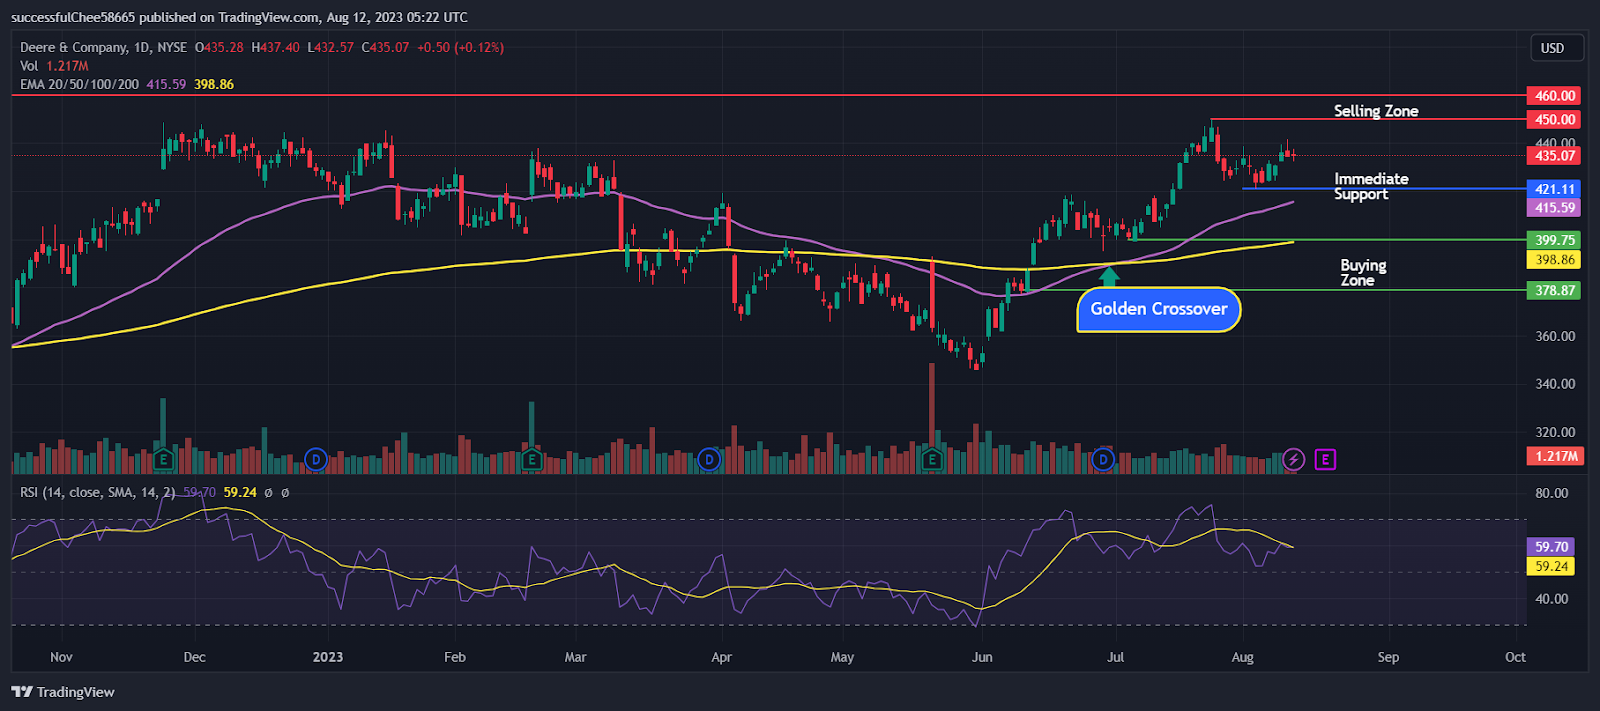The height and width of the screenshot is (711, 1600).
Task: Click the earnings E marker near December
Action: pyautogui.click(x=163, y=460)
